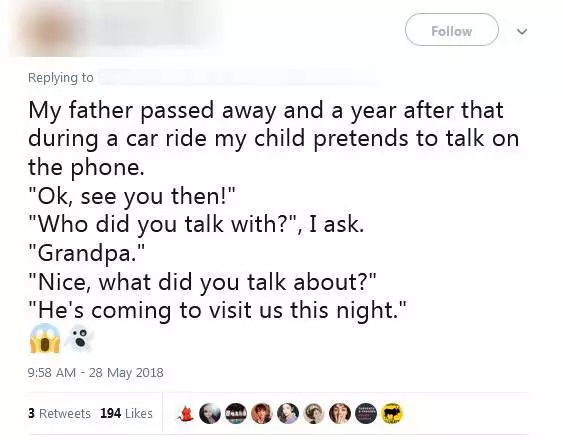The image size is (563, 440).
Task: Click the tweet text about Grandpa
Action: click(x=274, y=210)
